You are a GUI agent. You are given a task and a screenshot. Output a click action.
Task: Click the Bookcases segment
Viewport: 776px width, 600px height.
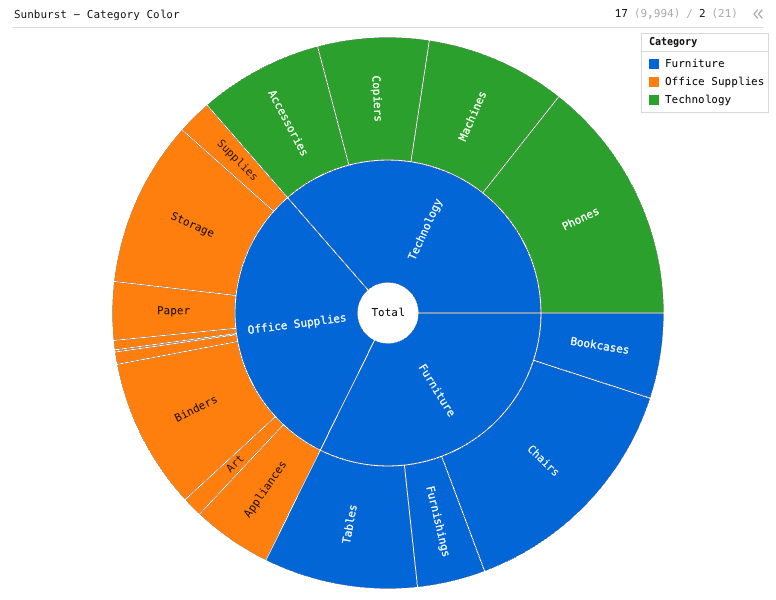coord(600,347)
